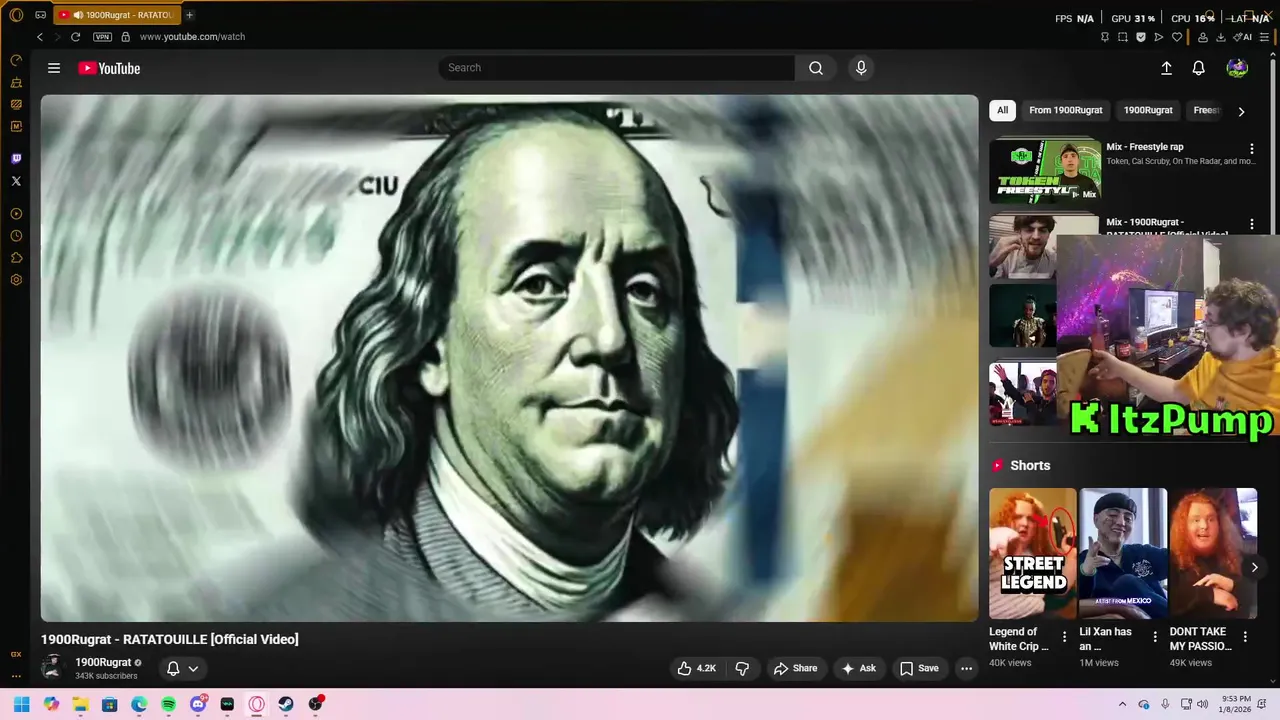Image resolution: width=1280 pixels, height=720 pixels.
Task: Open the Lil Xan short thumbnail
Action: click(1123, 554)
